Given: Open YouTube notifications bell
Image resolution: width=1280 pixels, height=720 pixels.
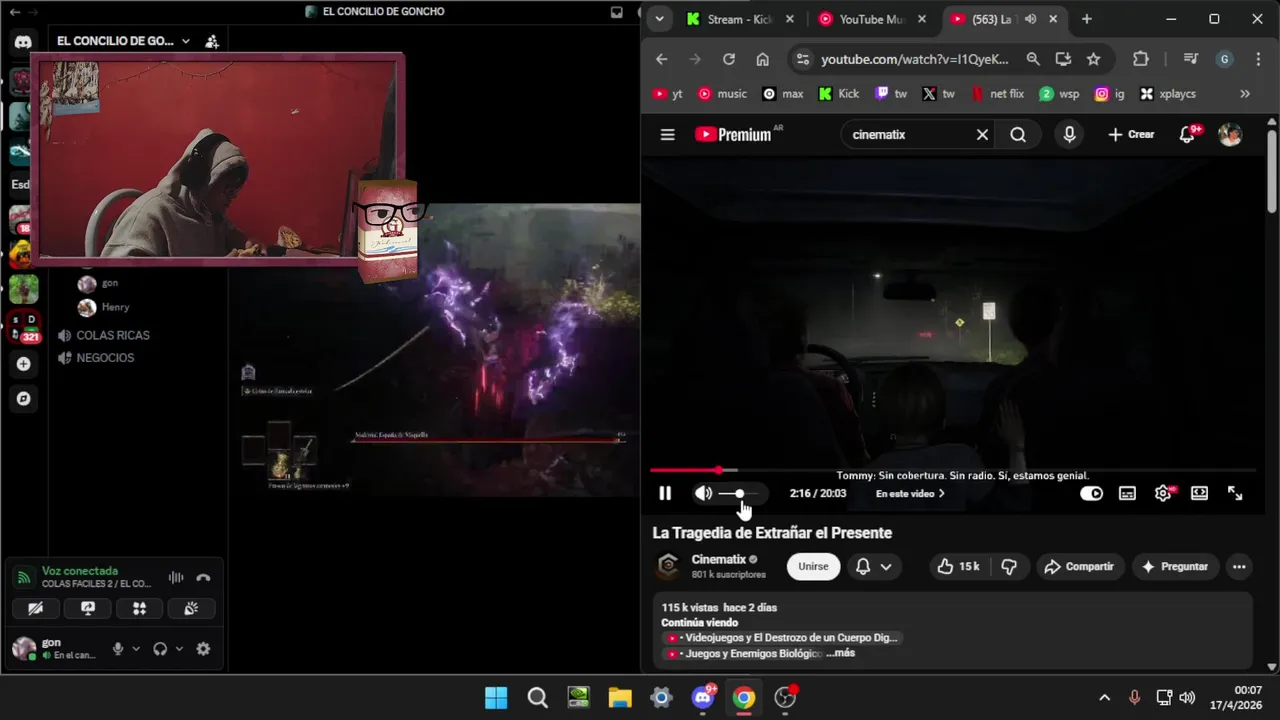Looking at the screenshot, I should pos(1188,134).
